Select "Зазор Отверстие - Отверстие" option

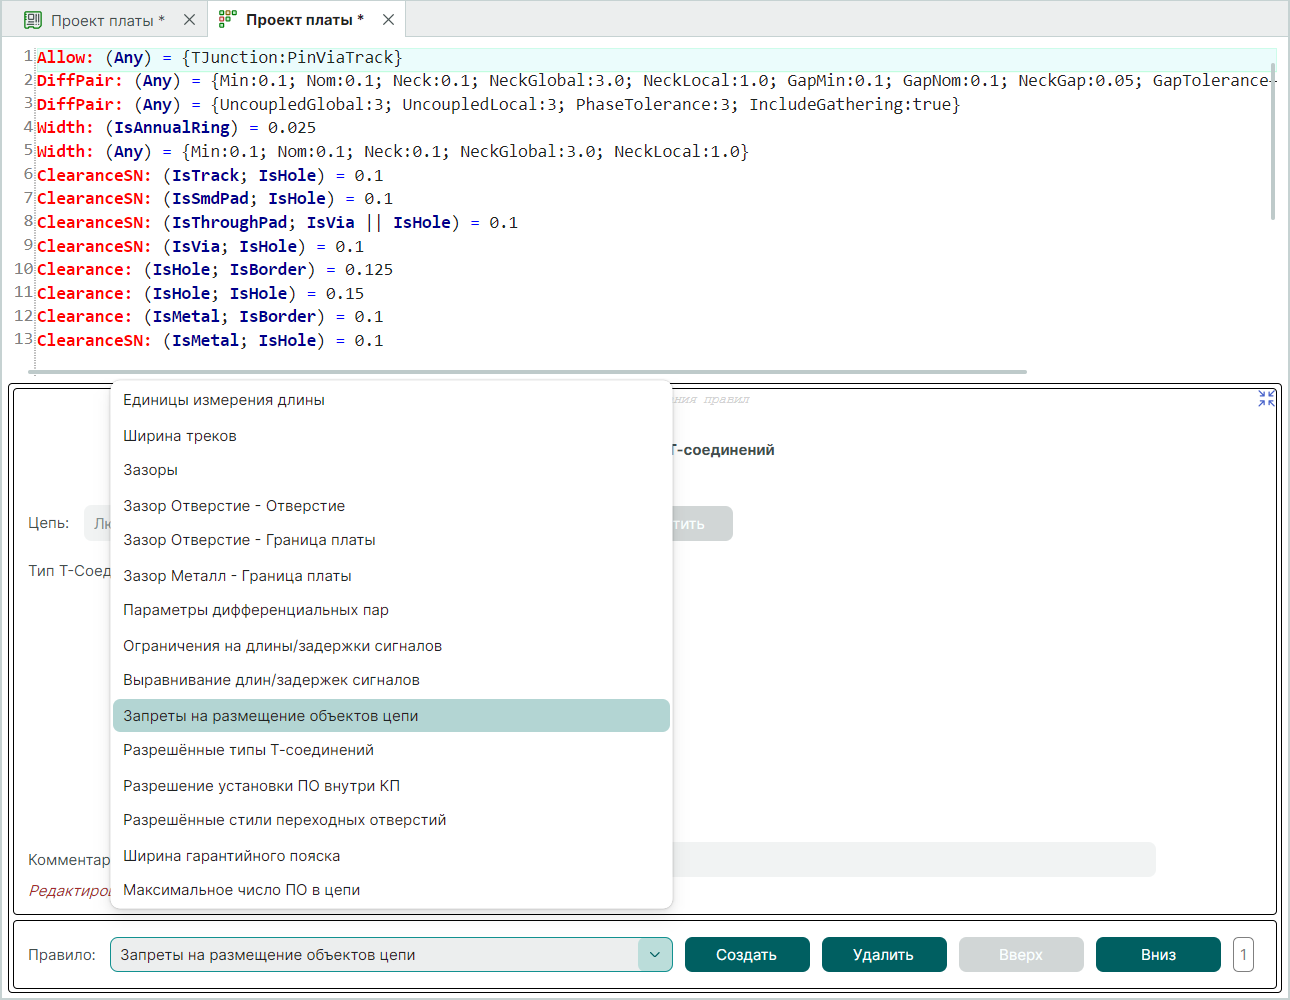pyautogui.click(x=234, y=506)
